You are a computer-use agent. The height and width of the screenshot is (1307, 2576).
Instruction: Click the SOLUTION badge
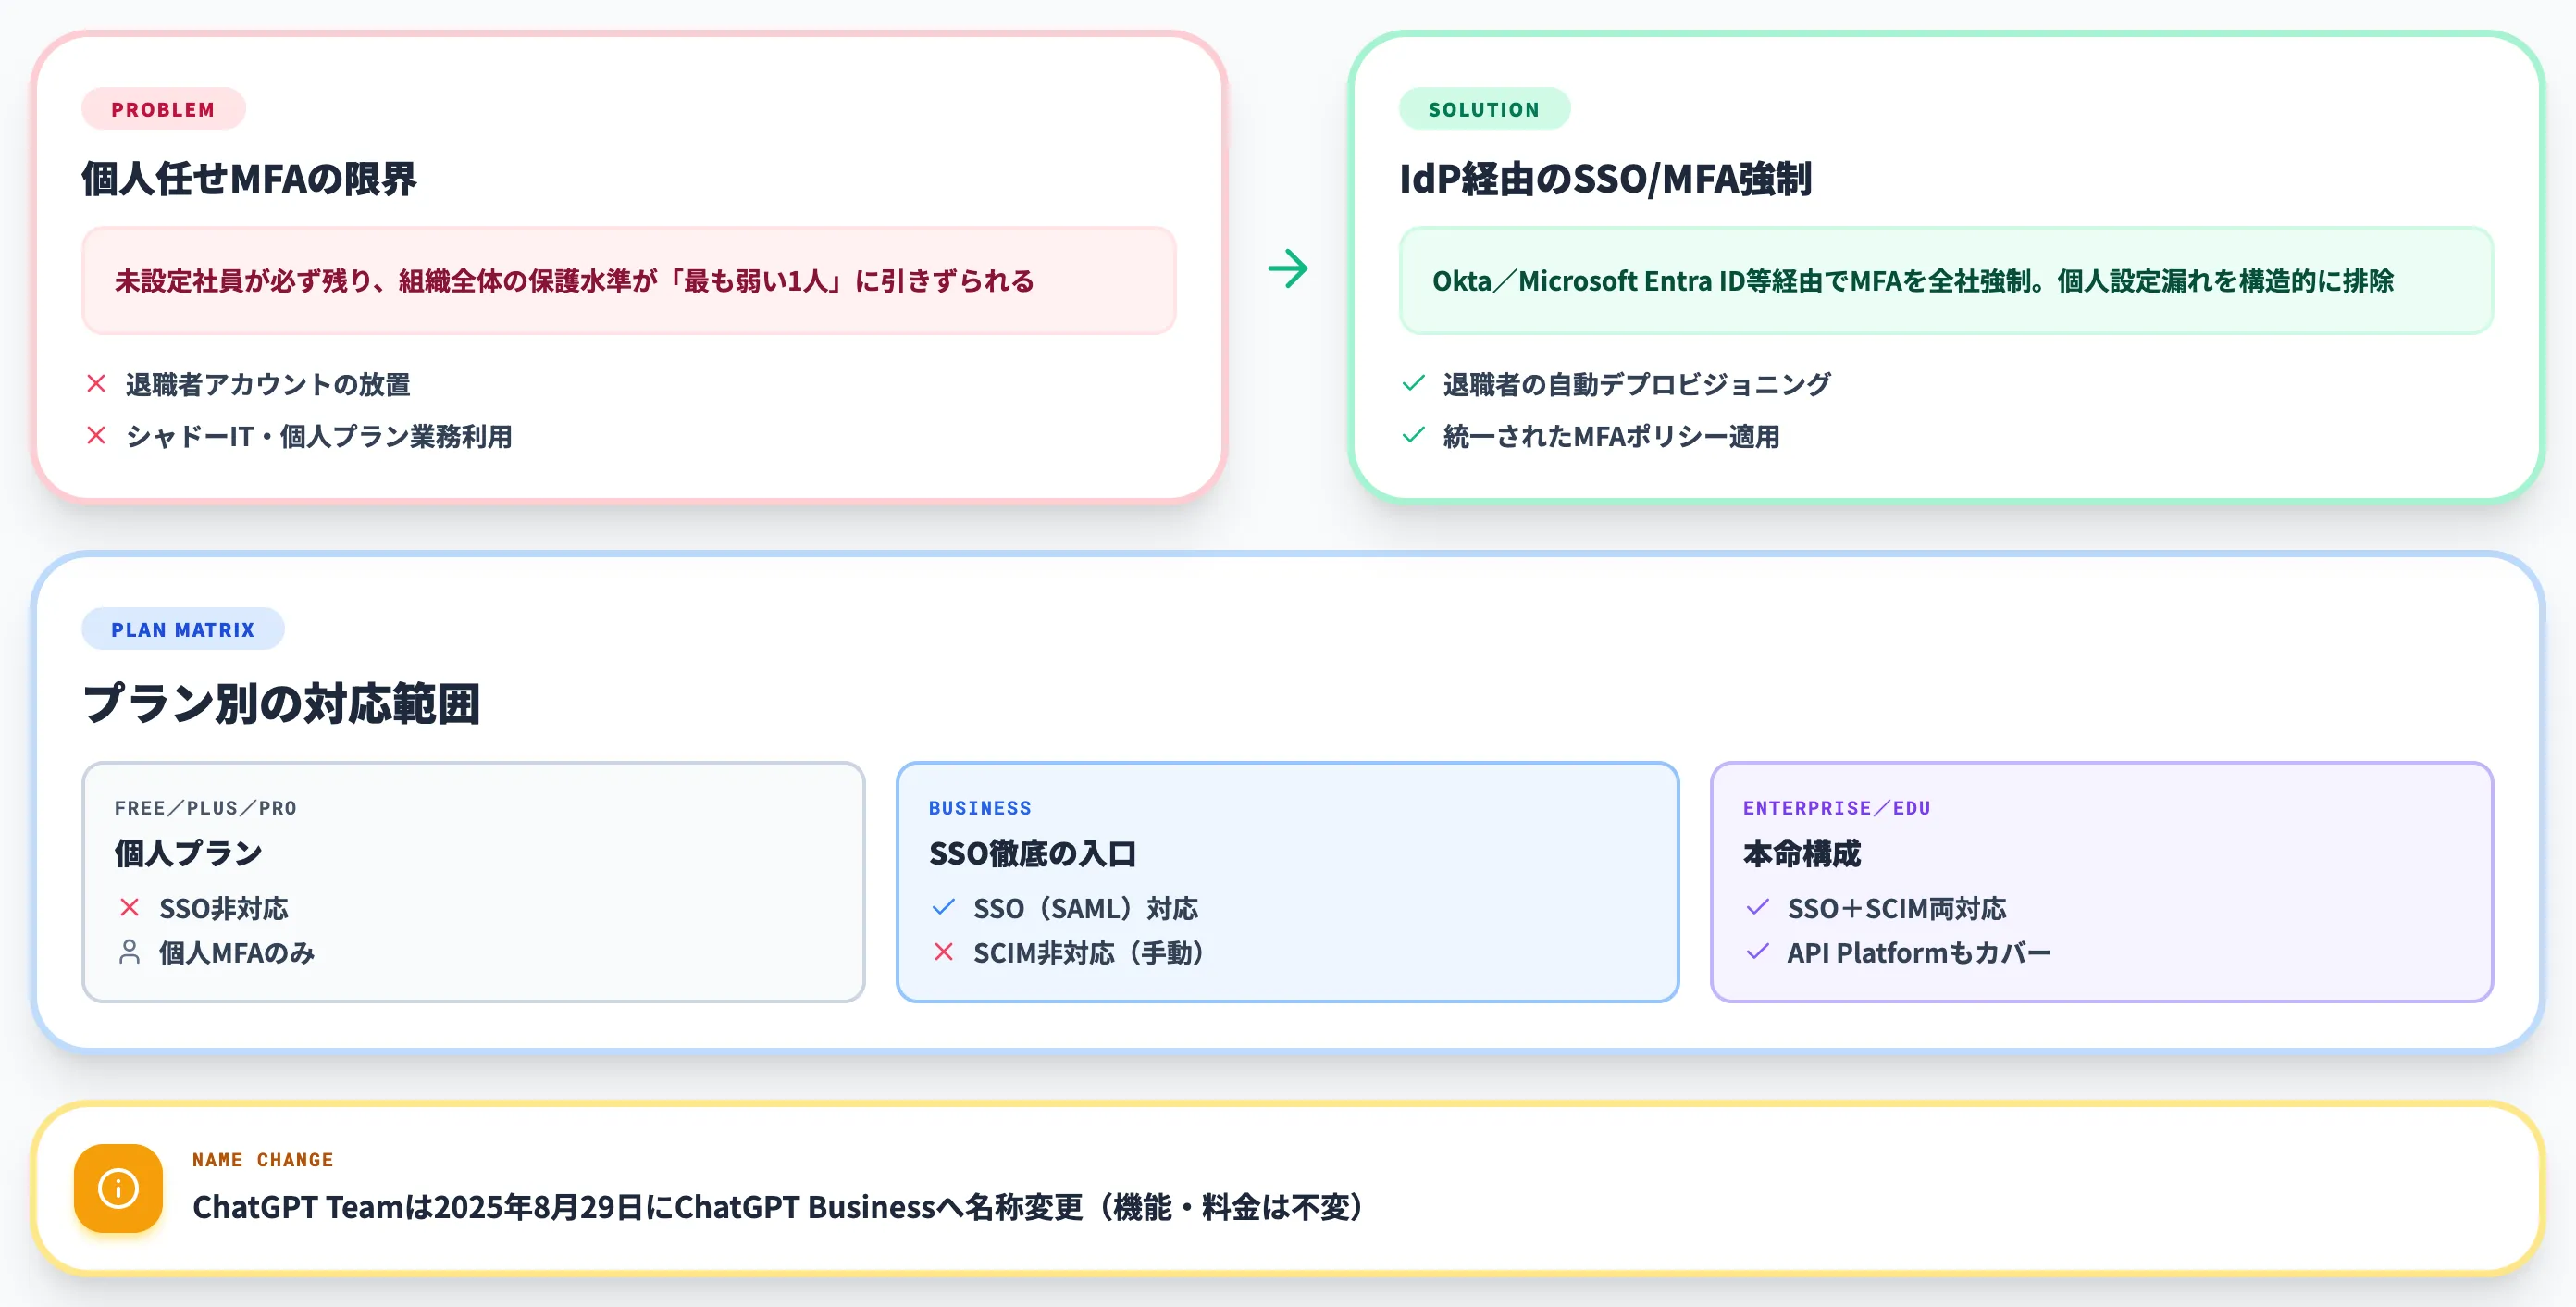(1484, 109)
